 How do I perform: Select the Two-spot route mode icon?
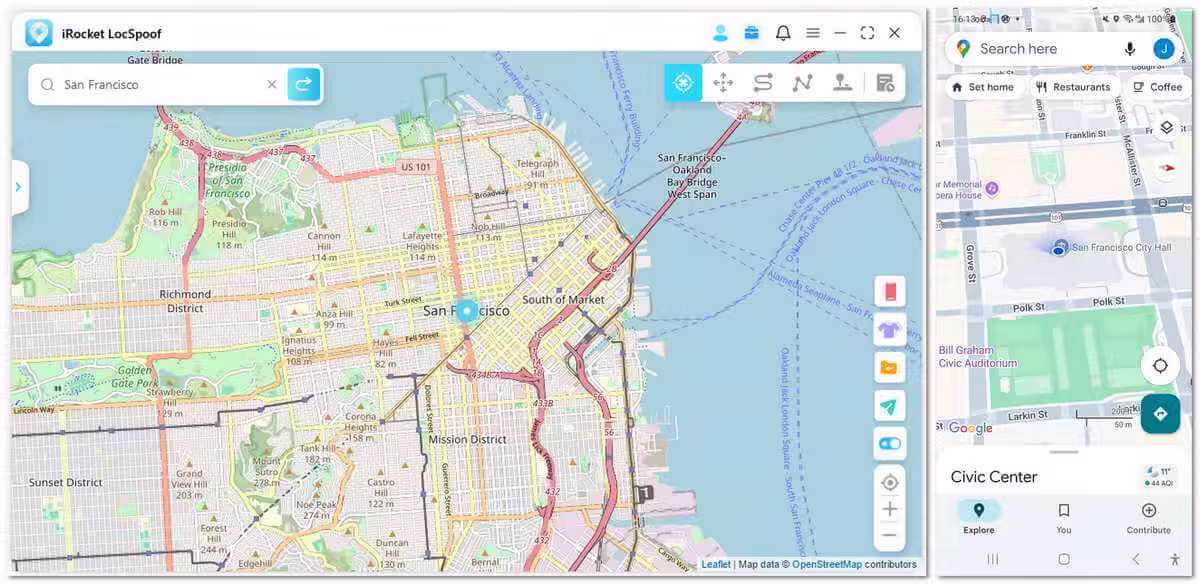point(763,83)
